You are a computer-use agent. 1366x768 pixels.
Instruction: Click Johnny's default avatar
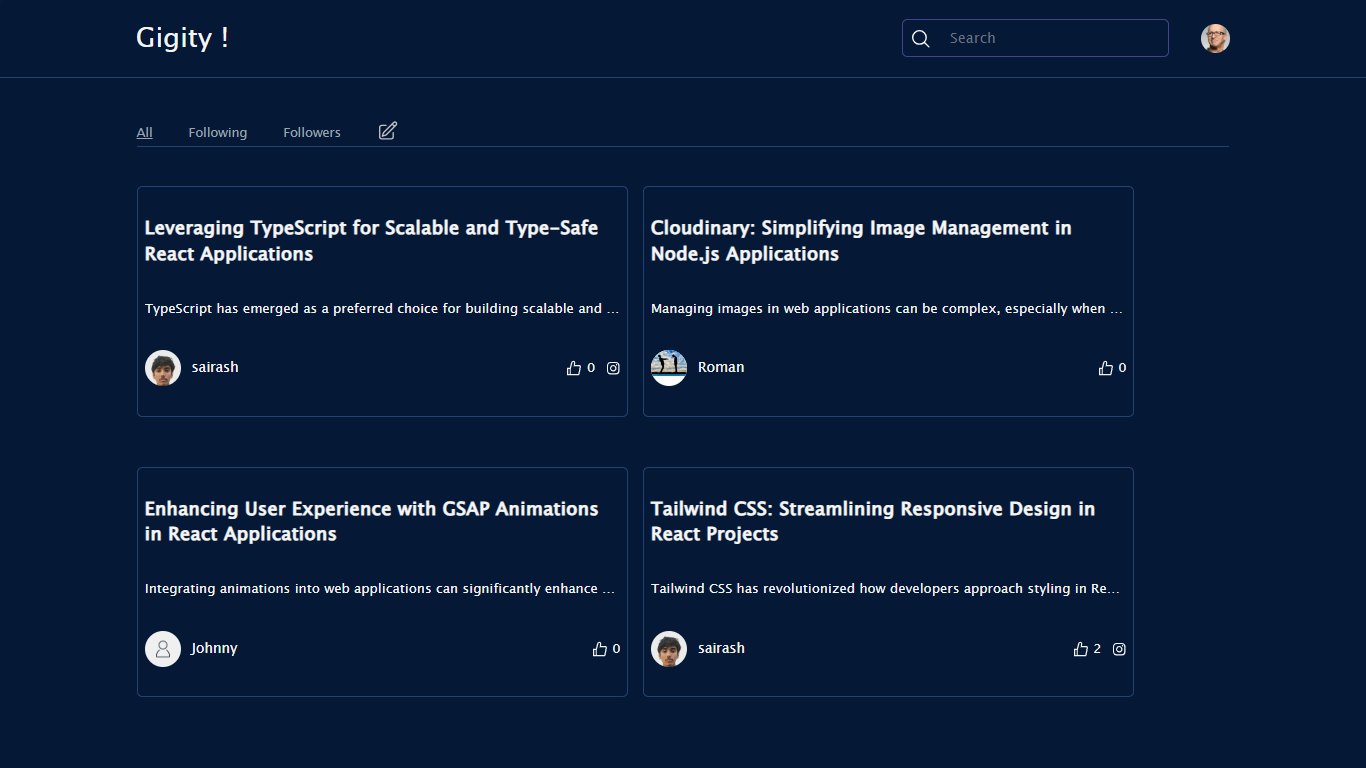pos(163,649)
